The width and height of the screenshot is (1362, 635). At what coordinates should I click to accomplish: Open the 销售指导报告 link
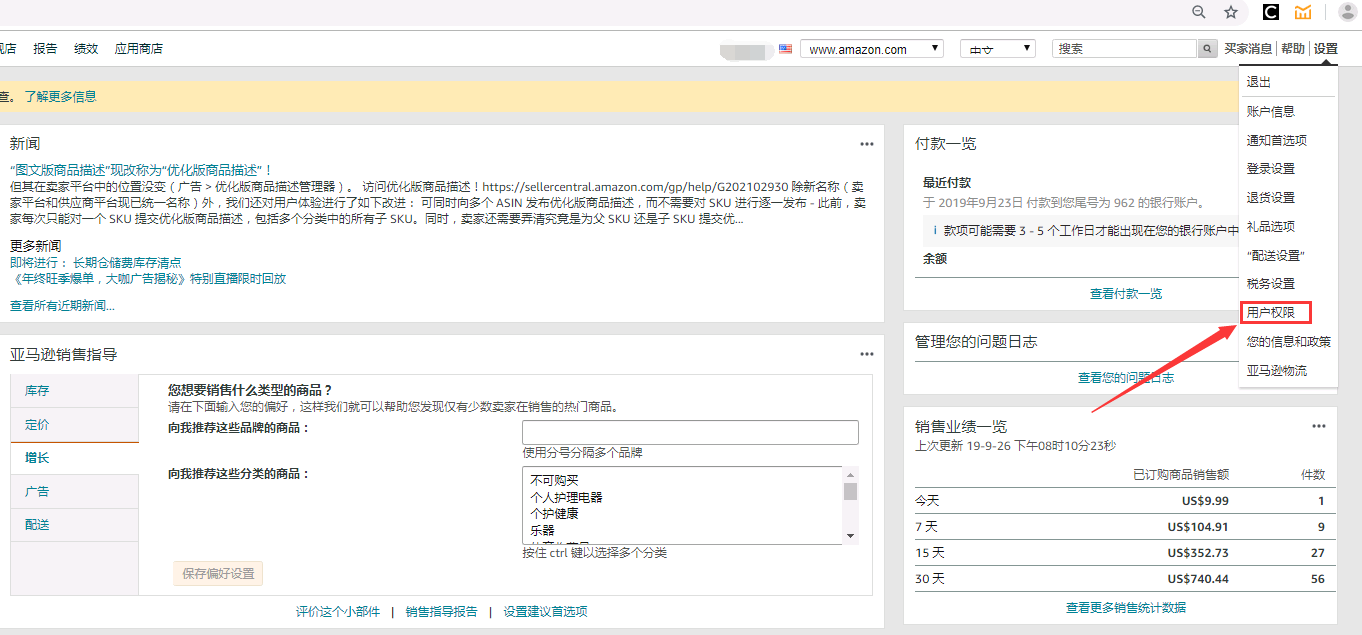(x=442, y=611)
